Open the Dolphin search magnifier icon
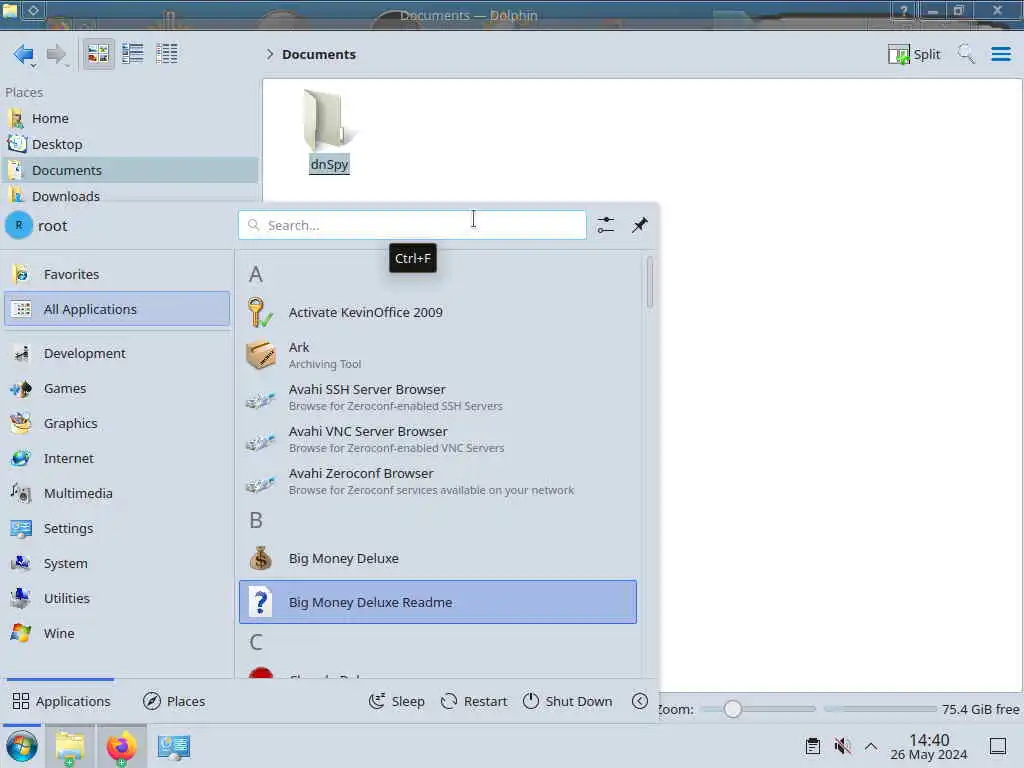 (966, 54)
